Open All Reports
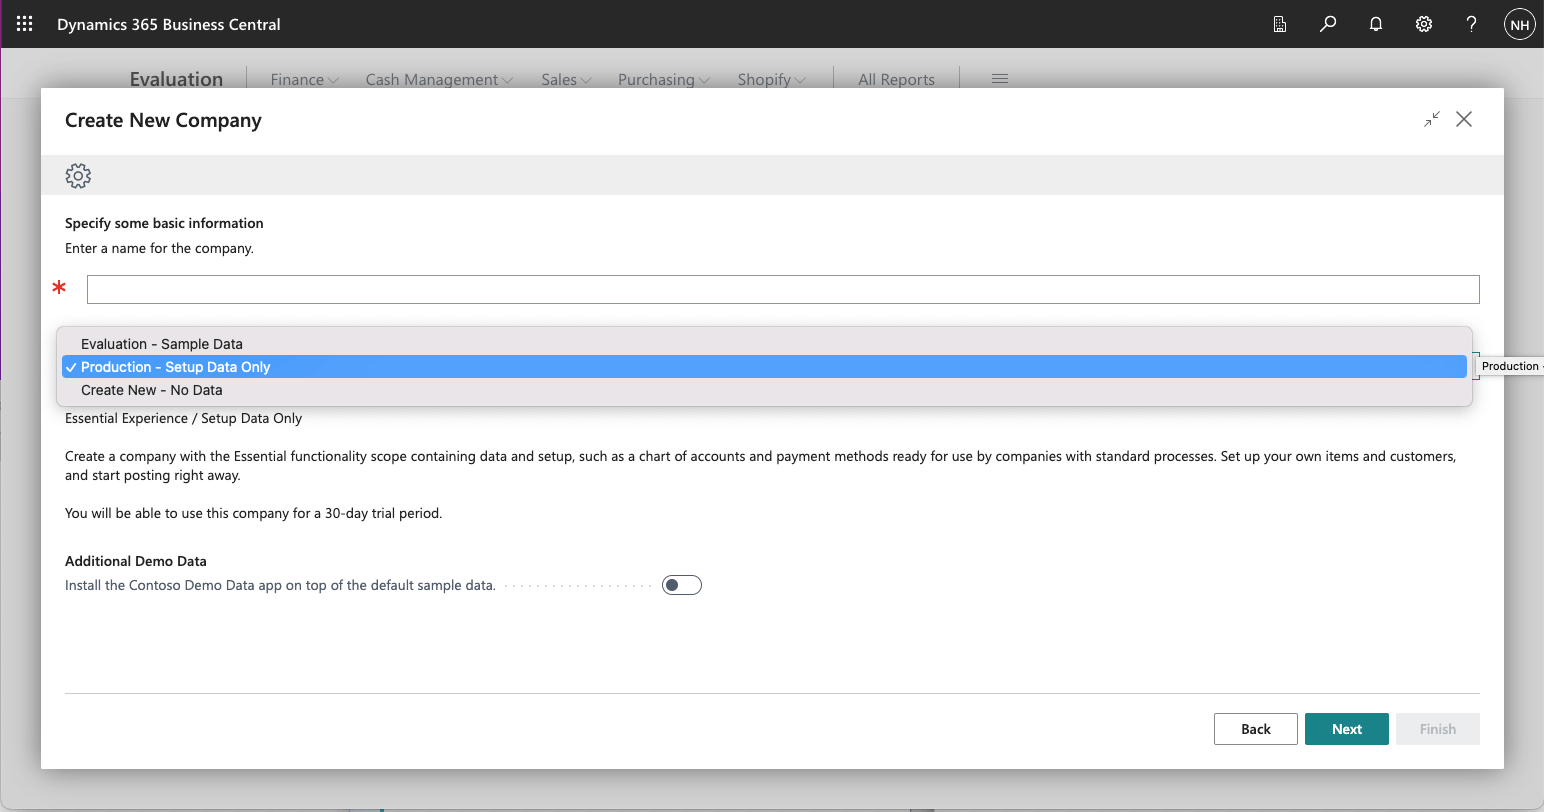Screen dimensions: 1544x812 [x=896, y=80]
